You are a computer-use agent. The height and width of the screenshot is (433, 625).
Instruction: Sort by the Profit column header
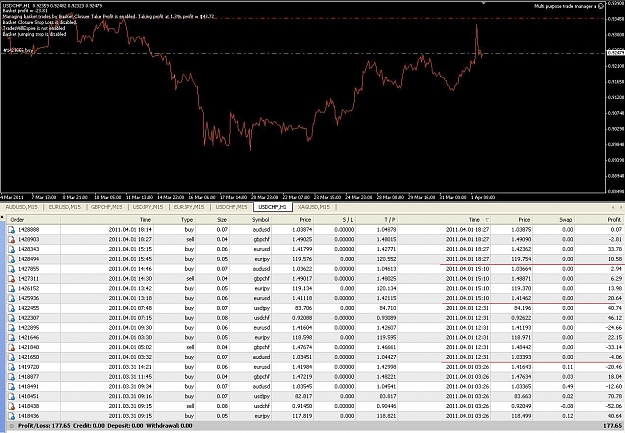pyautogui.click(x=599, y=220)
